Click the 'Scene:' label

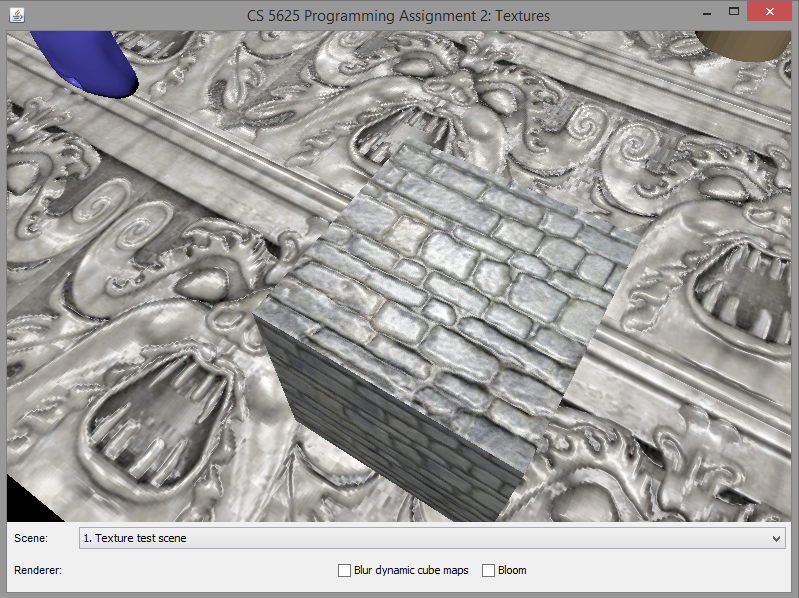click(31, 538)
